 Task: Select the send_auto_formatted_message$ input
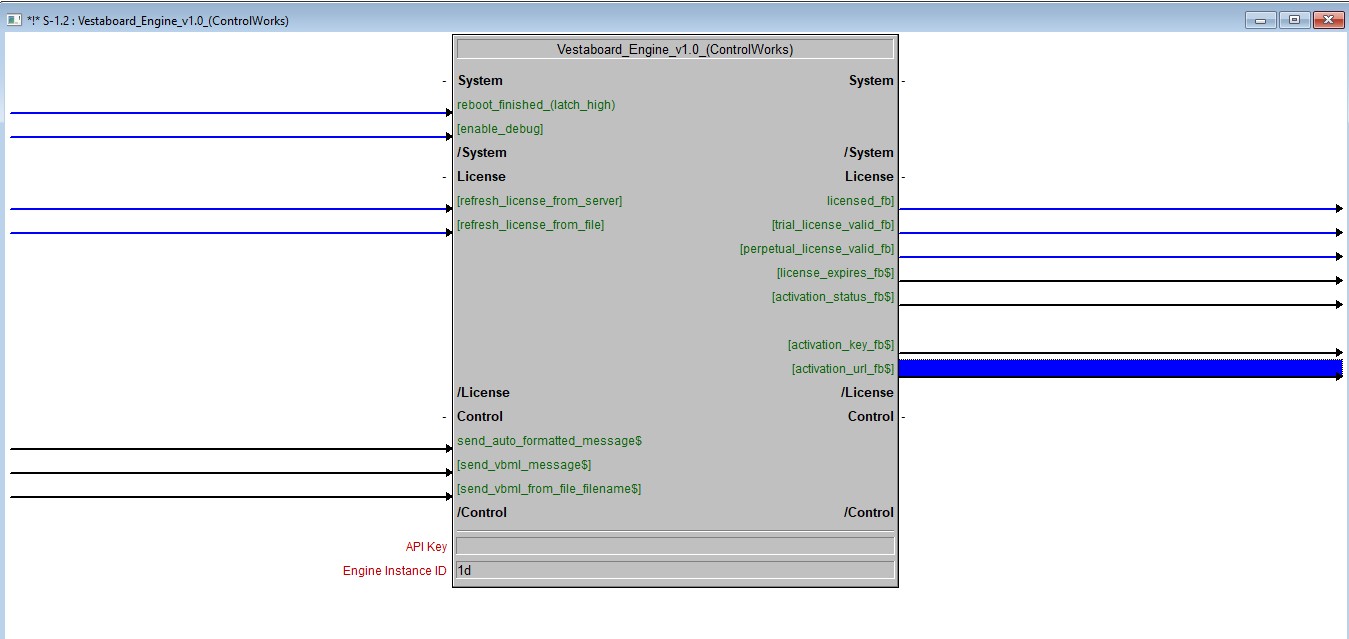[549, 441]
